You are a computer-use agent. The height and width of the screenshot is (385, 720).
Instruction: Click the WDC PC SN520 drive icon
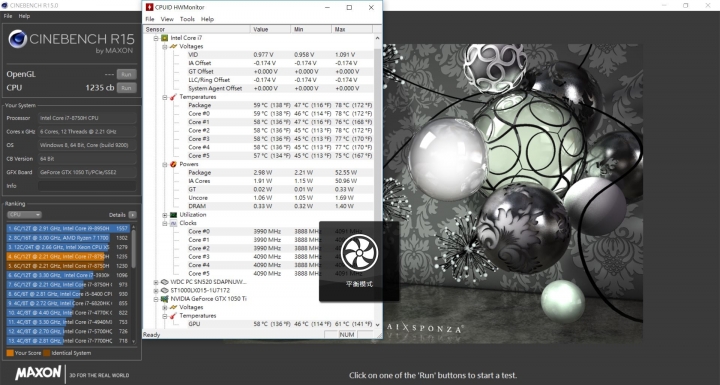pos(164,282)
